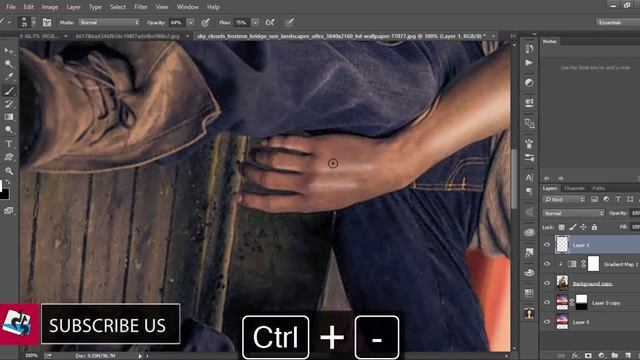The image size is (640, 360).
Task: Open brush Mode dropdown in options bar
Action: (x=109, y=22)
